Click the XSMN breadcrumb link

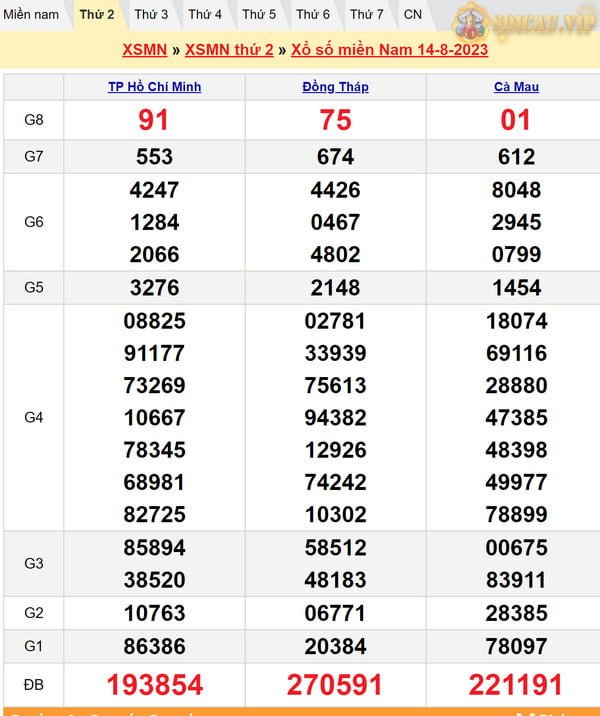[145, 50]
